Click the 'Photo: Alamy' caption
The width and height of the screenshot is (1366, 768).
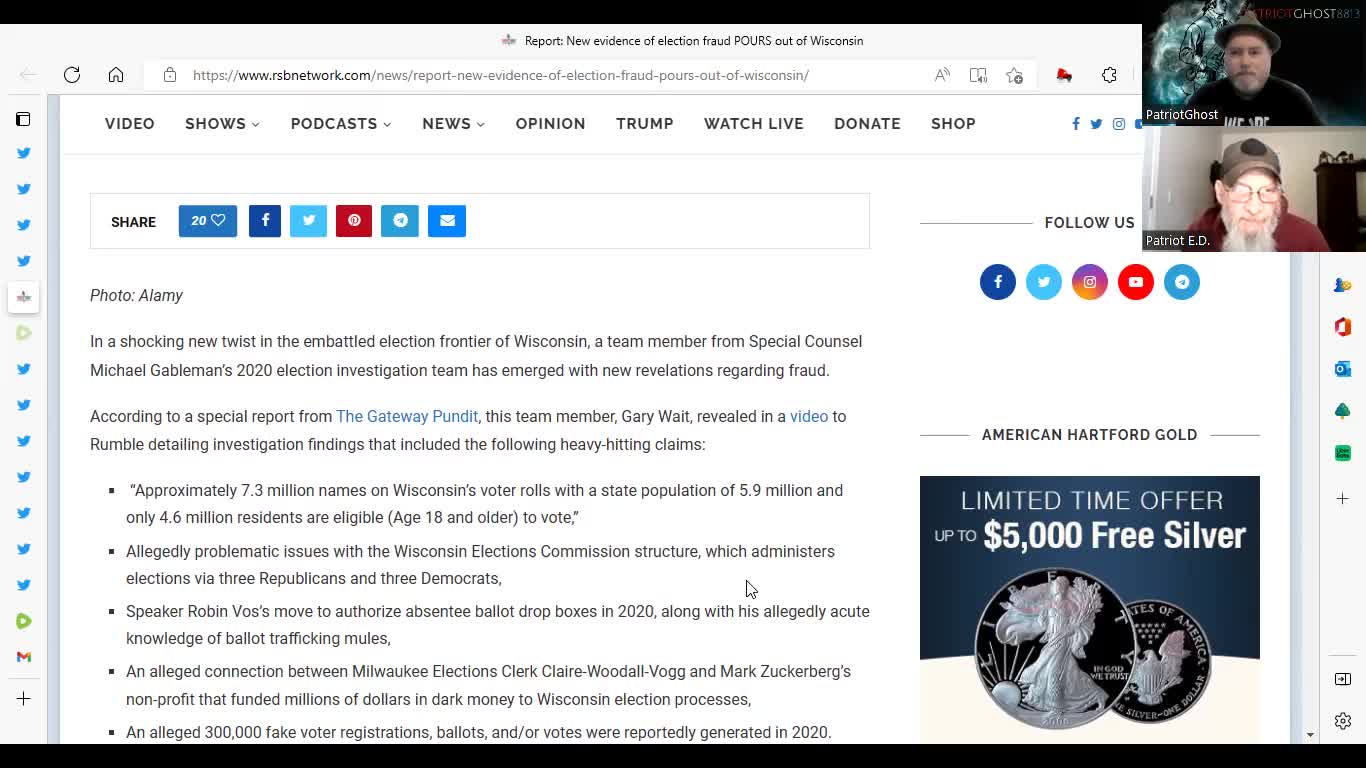tap(136, 296)
